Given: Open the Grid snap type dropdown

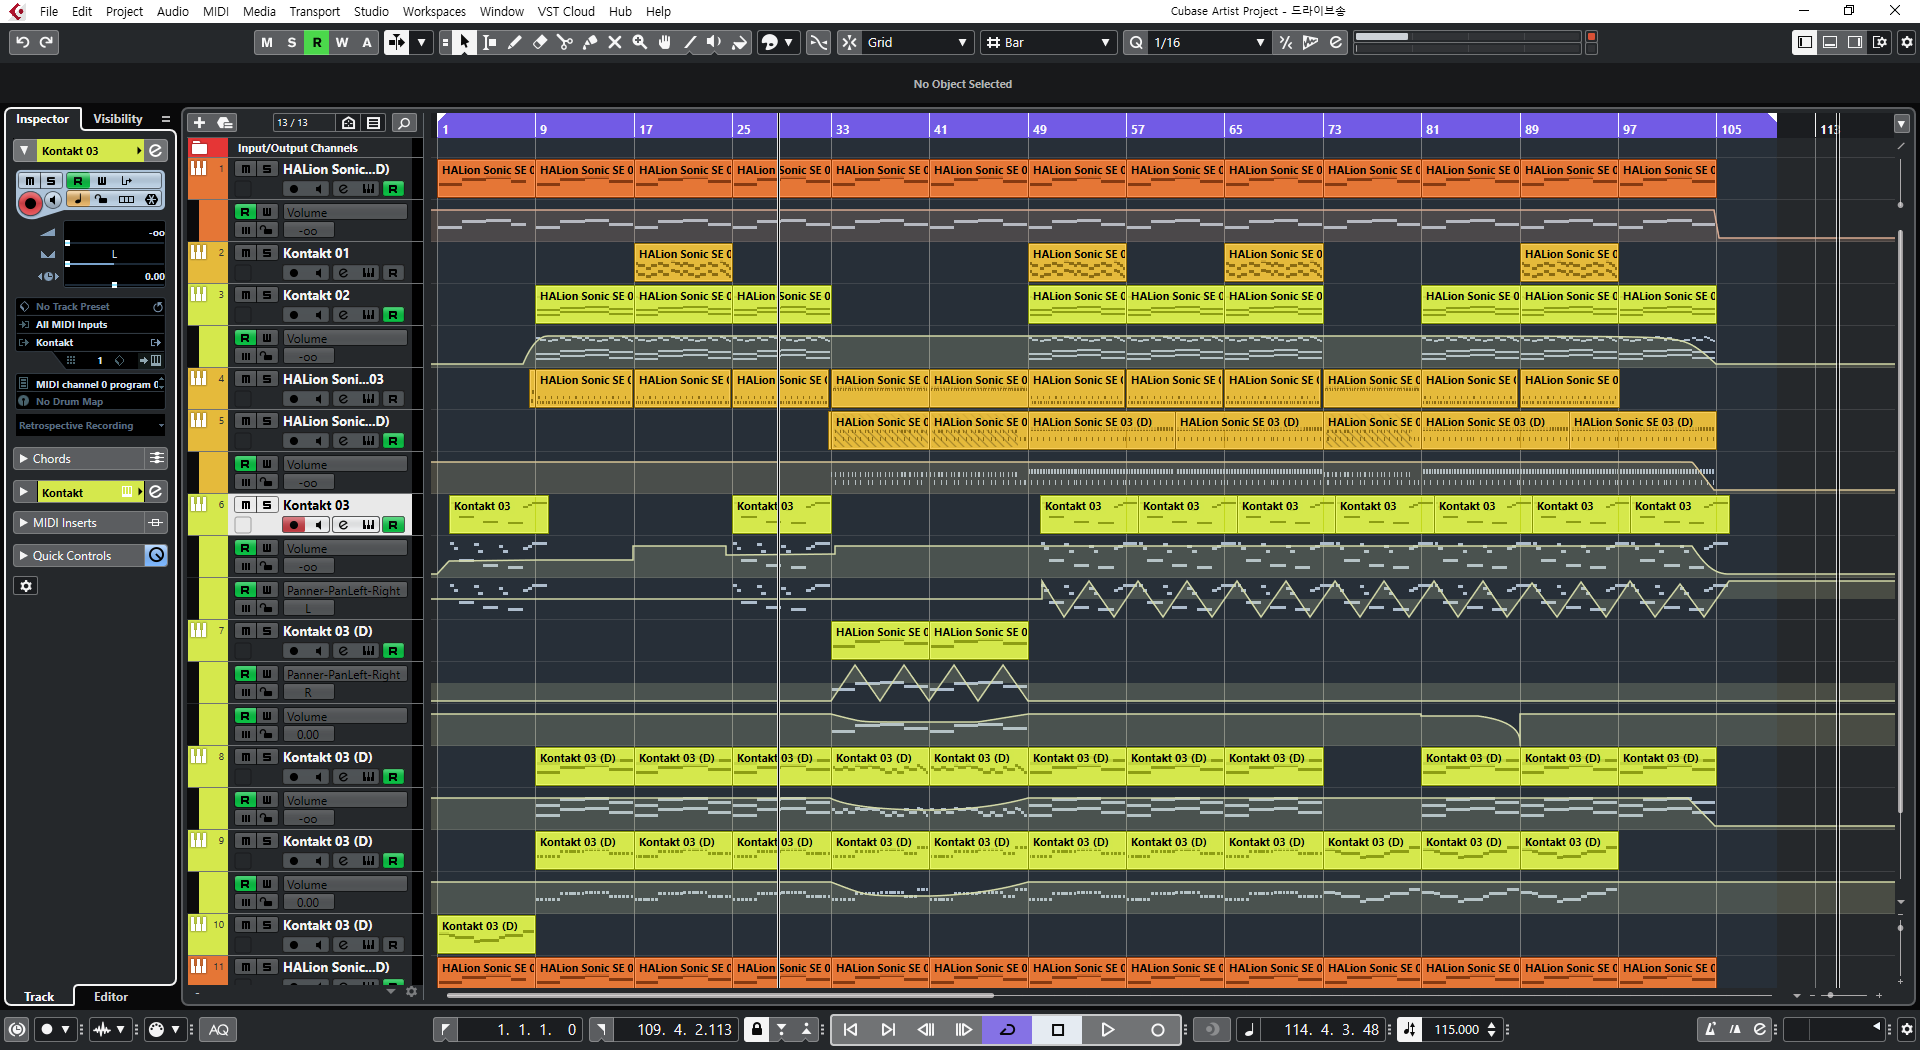Looking at the screenshot, I should coord(917,42).
